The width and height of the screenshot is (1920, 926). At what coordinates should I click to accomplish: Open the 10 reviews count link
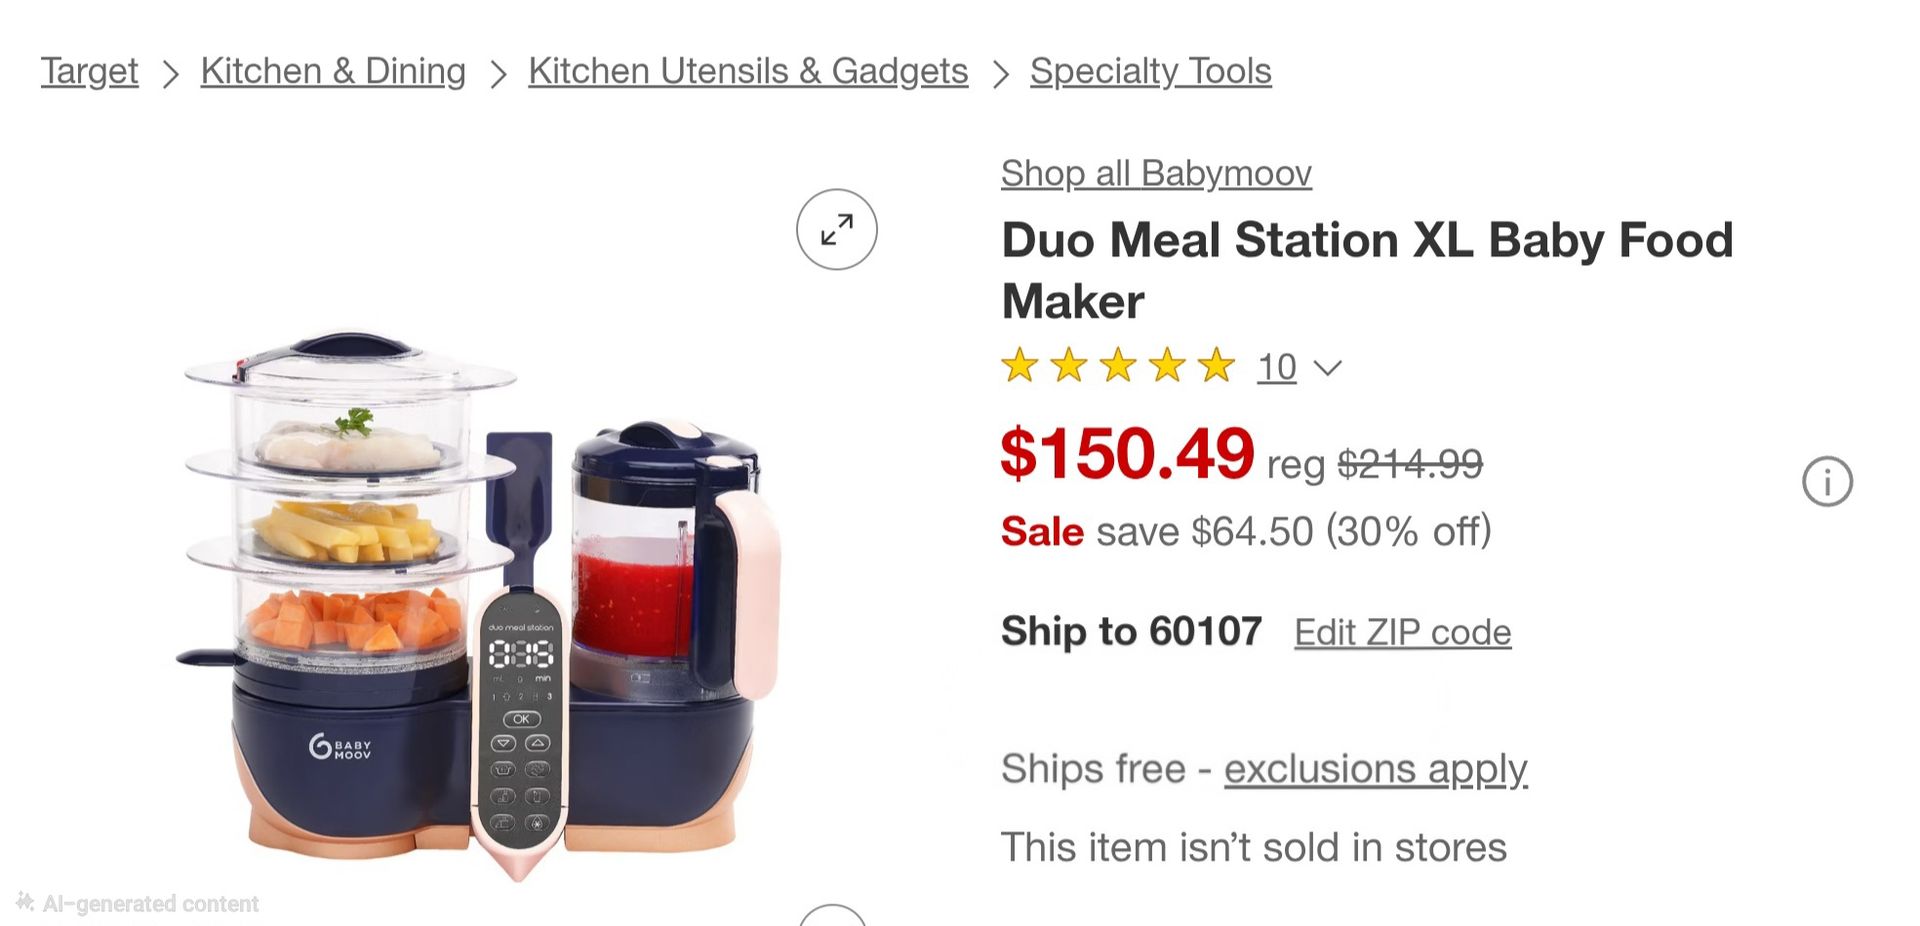1276,368
